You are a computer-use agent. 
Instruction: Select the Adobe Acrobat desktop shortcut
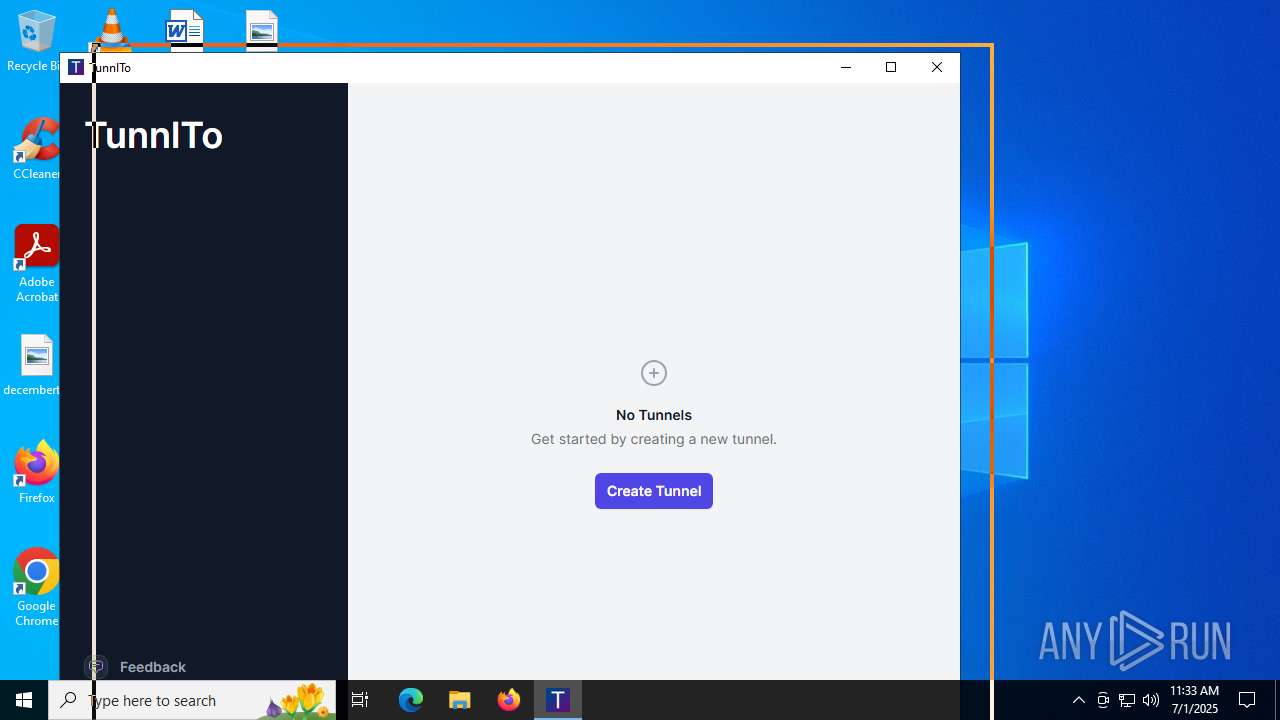pyautogui.click(x=36, y=264)
